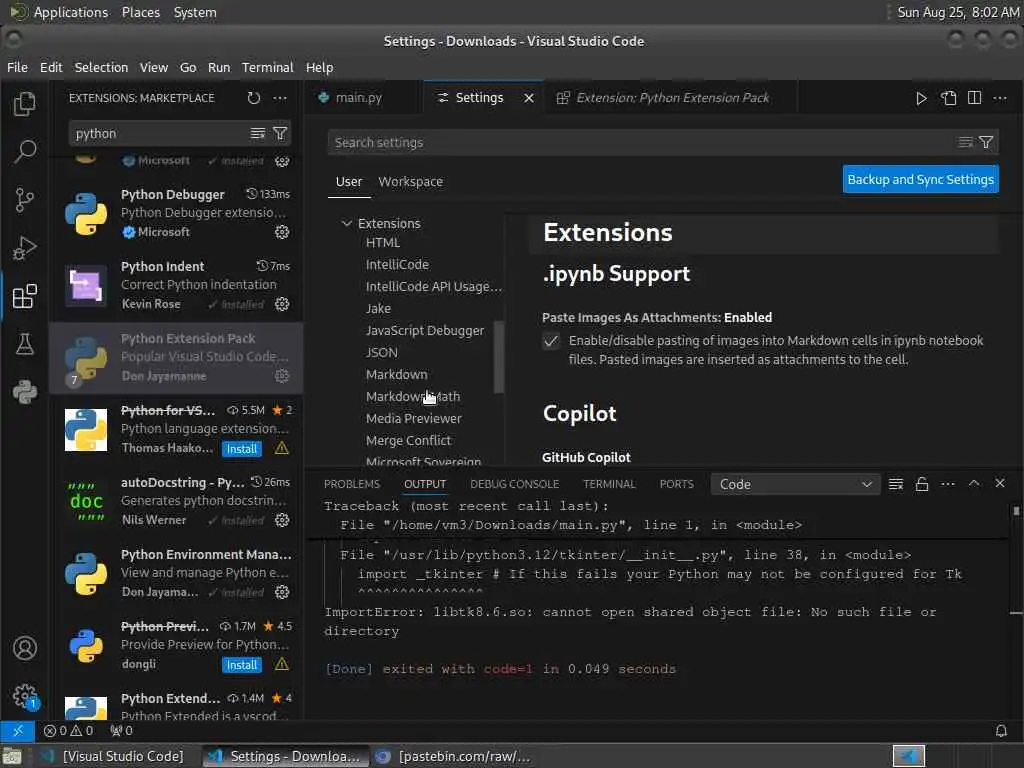Open marketplace Views and More Actions

280,98
